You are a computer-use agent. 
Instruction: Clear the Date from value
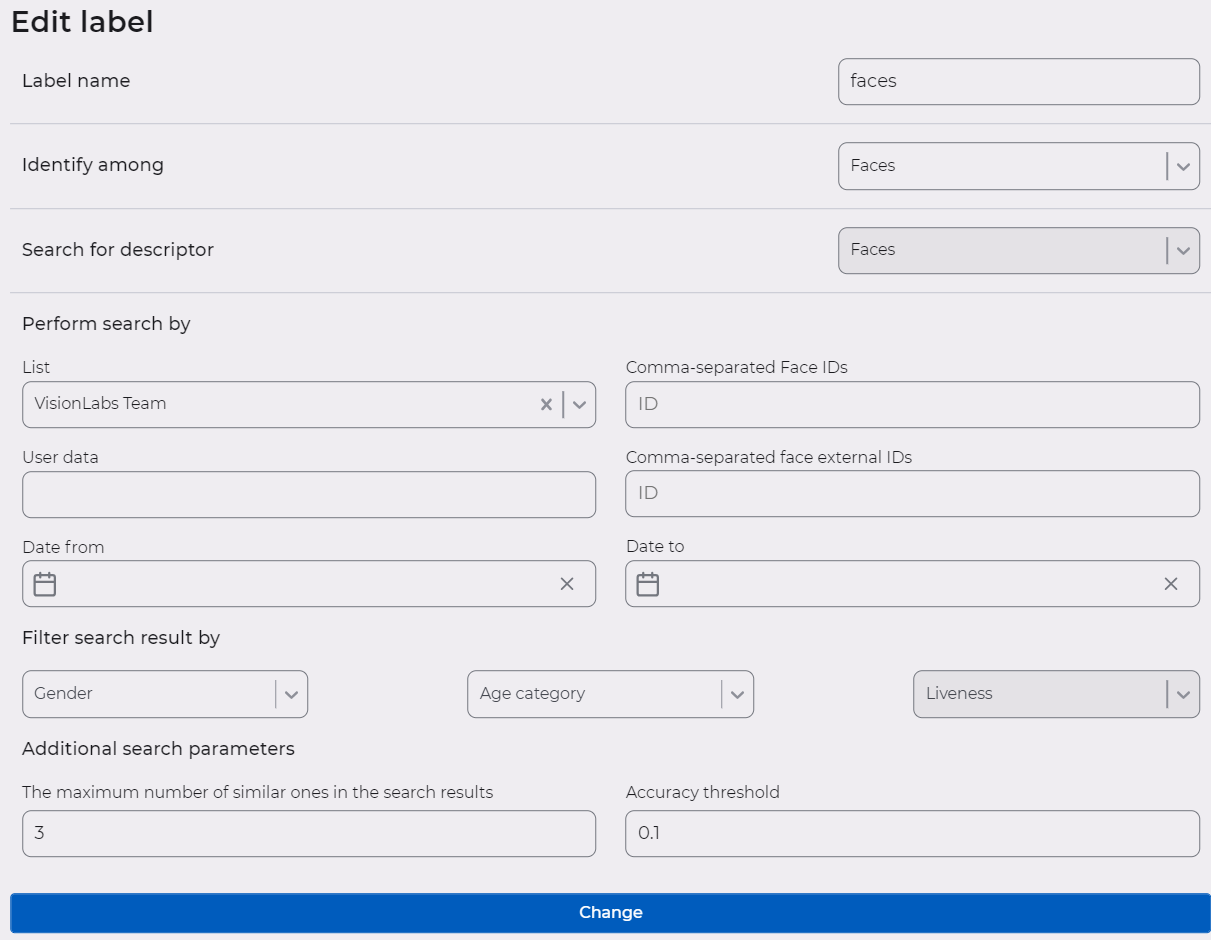click(567, 583)
